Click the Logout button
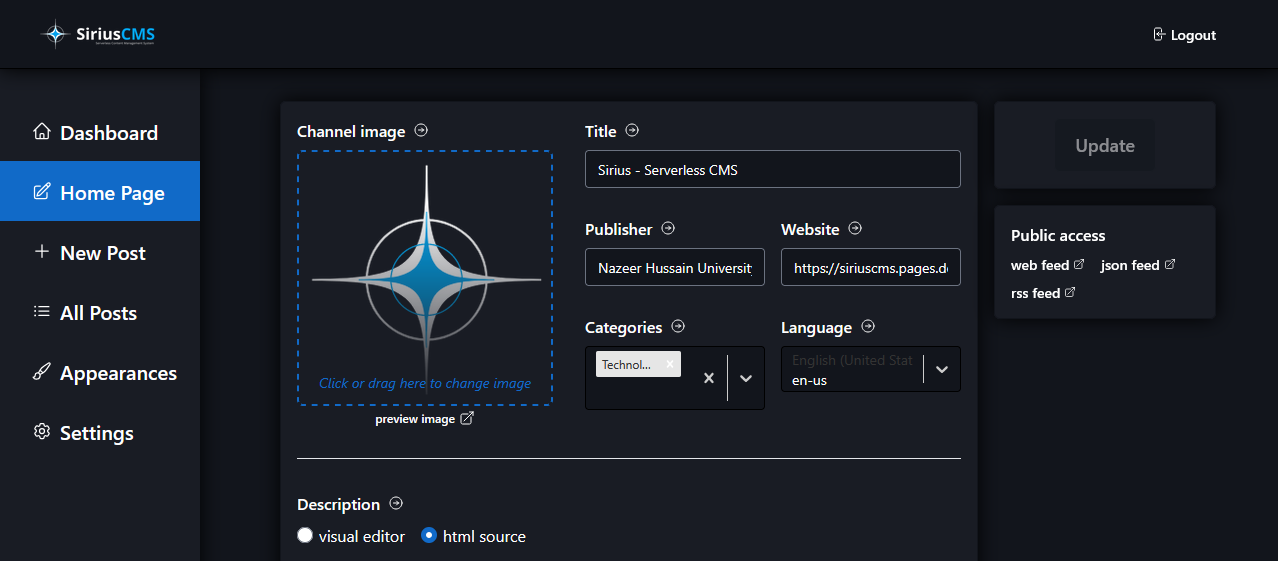The image size is (1278, 561). tap(1185, 35)
